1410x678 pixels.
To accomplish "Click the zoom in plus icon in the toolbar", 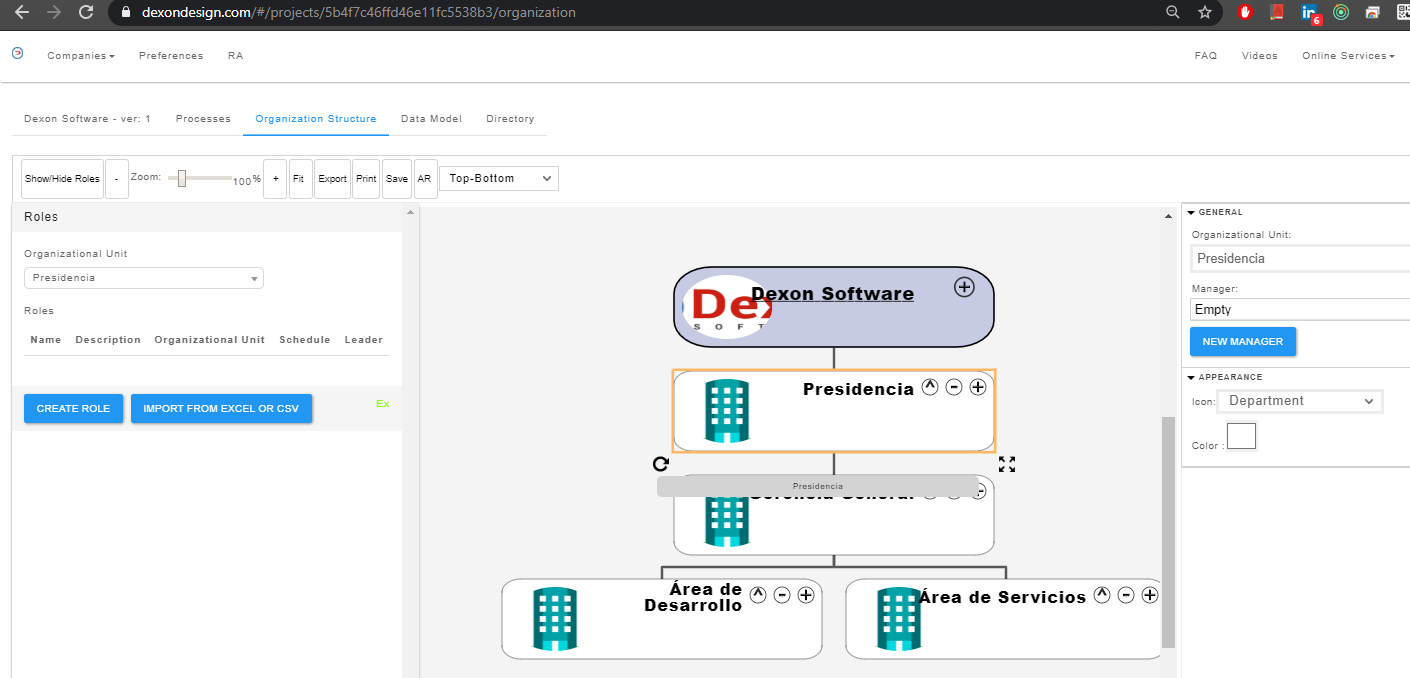I will [x=275, y=178].
